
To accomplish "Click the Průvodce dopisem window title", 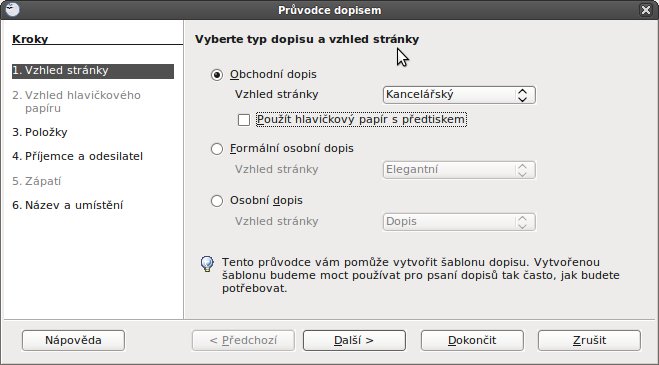I will (330, 10).
